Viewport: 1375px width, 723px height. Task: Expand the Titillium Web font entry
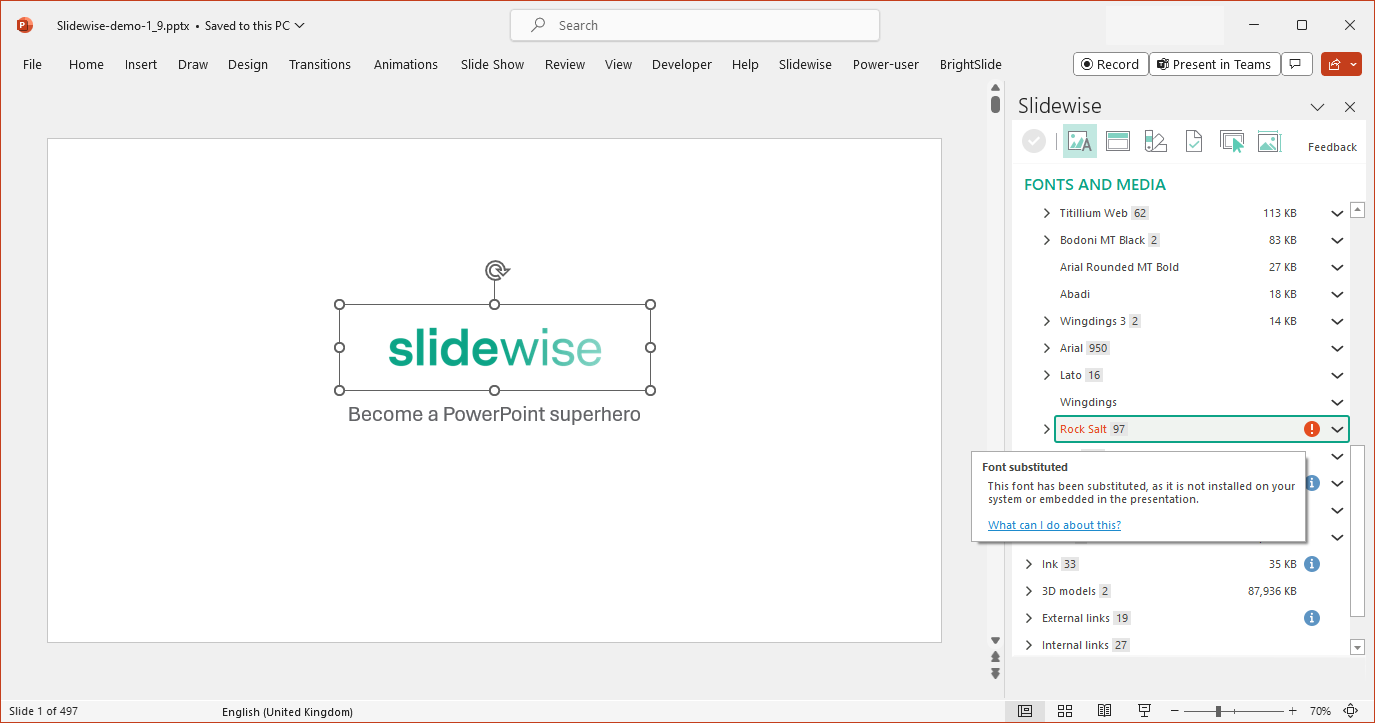click(x=1046, y=212)
